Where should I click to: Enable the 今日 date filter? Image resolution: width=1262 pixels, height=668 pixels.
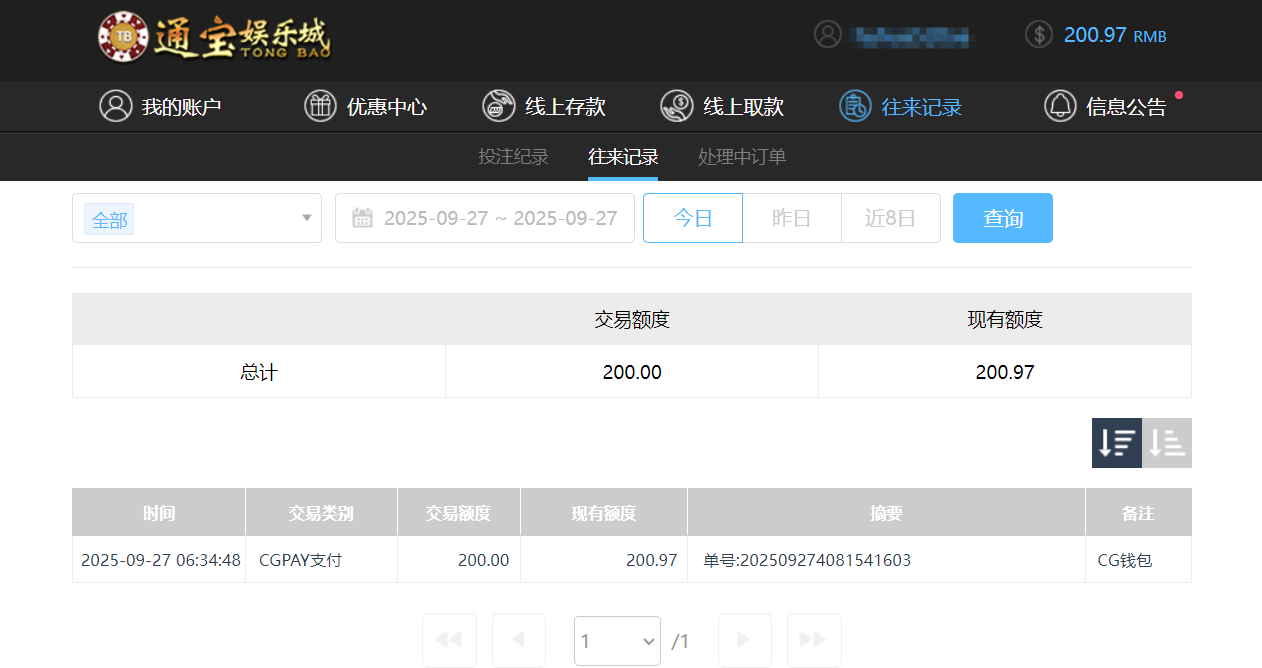[692, 217]
